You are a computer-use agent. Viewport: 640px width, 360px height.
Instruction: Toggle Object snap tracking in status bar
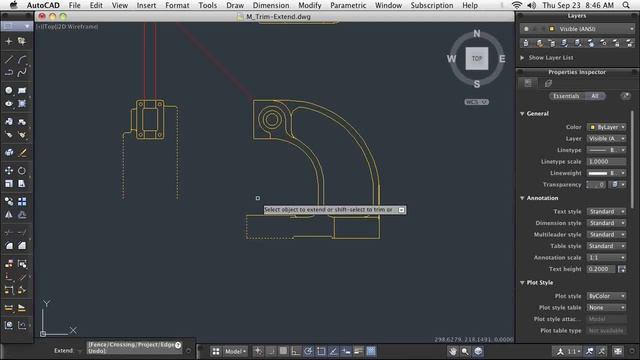(x=333, y=351)
